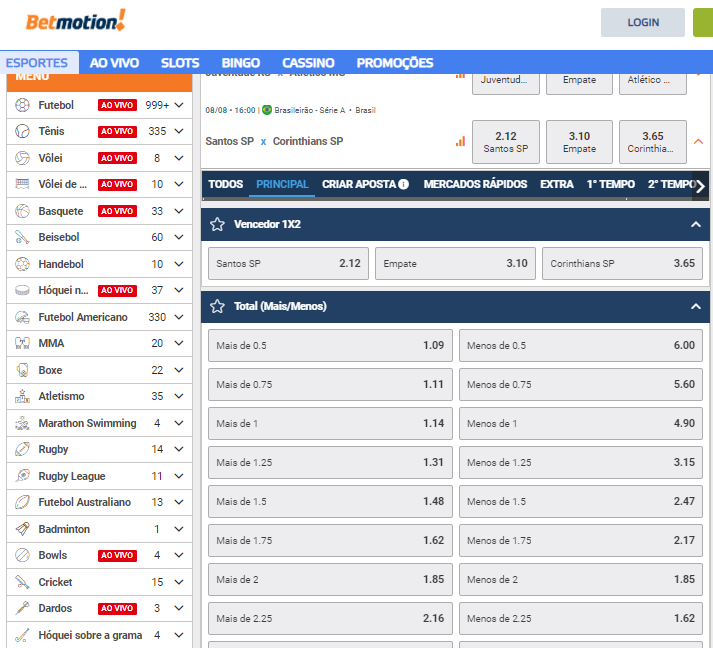Select Menos de 0.5 at 6.00
The image size is (713, 648).
point(581,346)
